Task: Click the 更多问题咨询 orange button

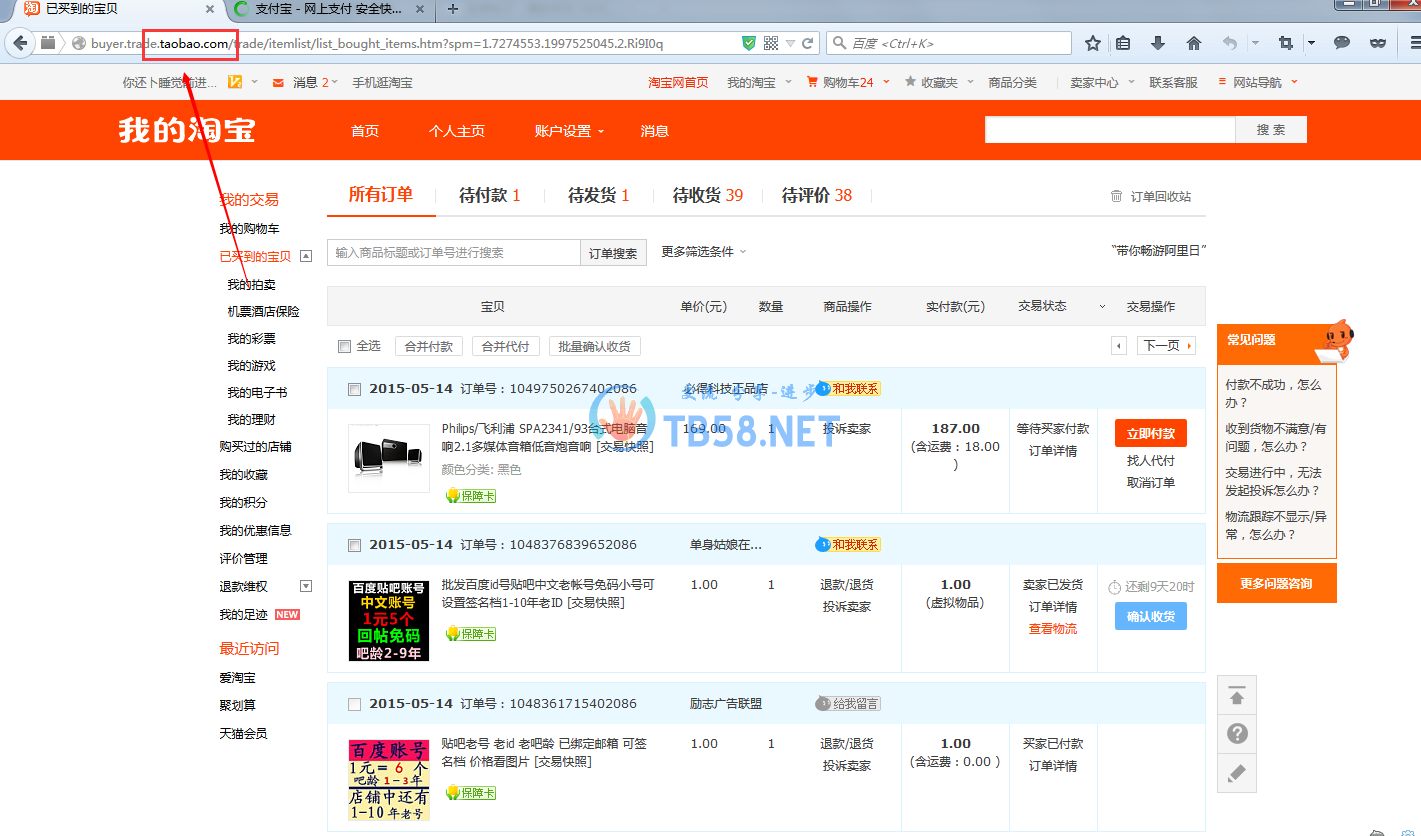Action: coord(1276,583)
